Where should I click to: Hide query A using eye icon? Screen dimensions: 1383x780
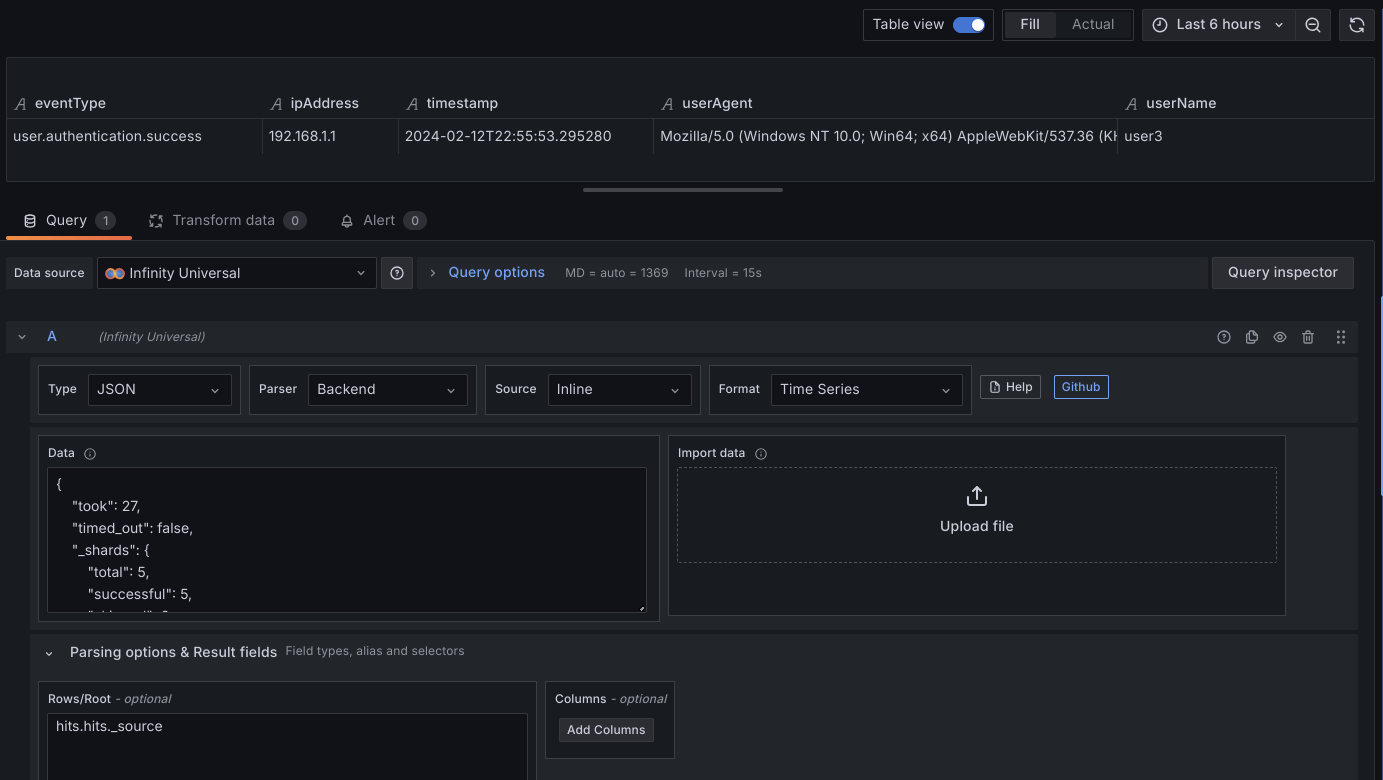click(1280, 338)
